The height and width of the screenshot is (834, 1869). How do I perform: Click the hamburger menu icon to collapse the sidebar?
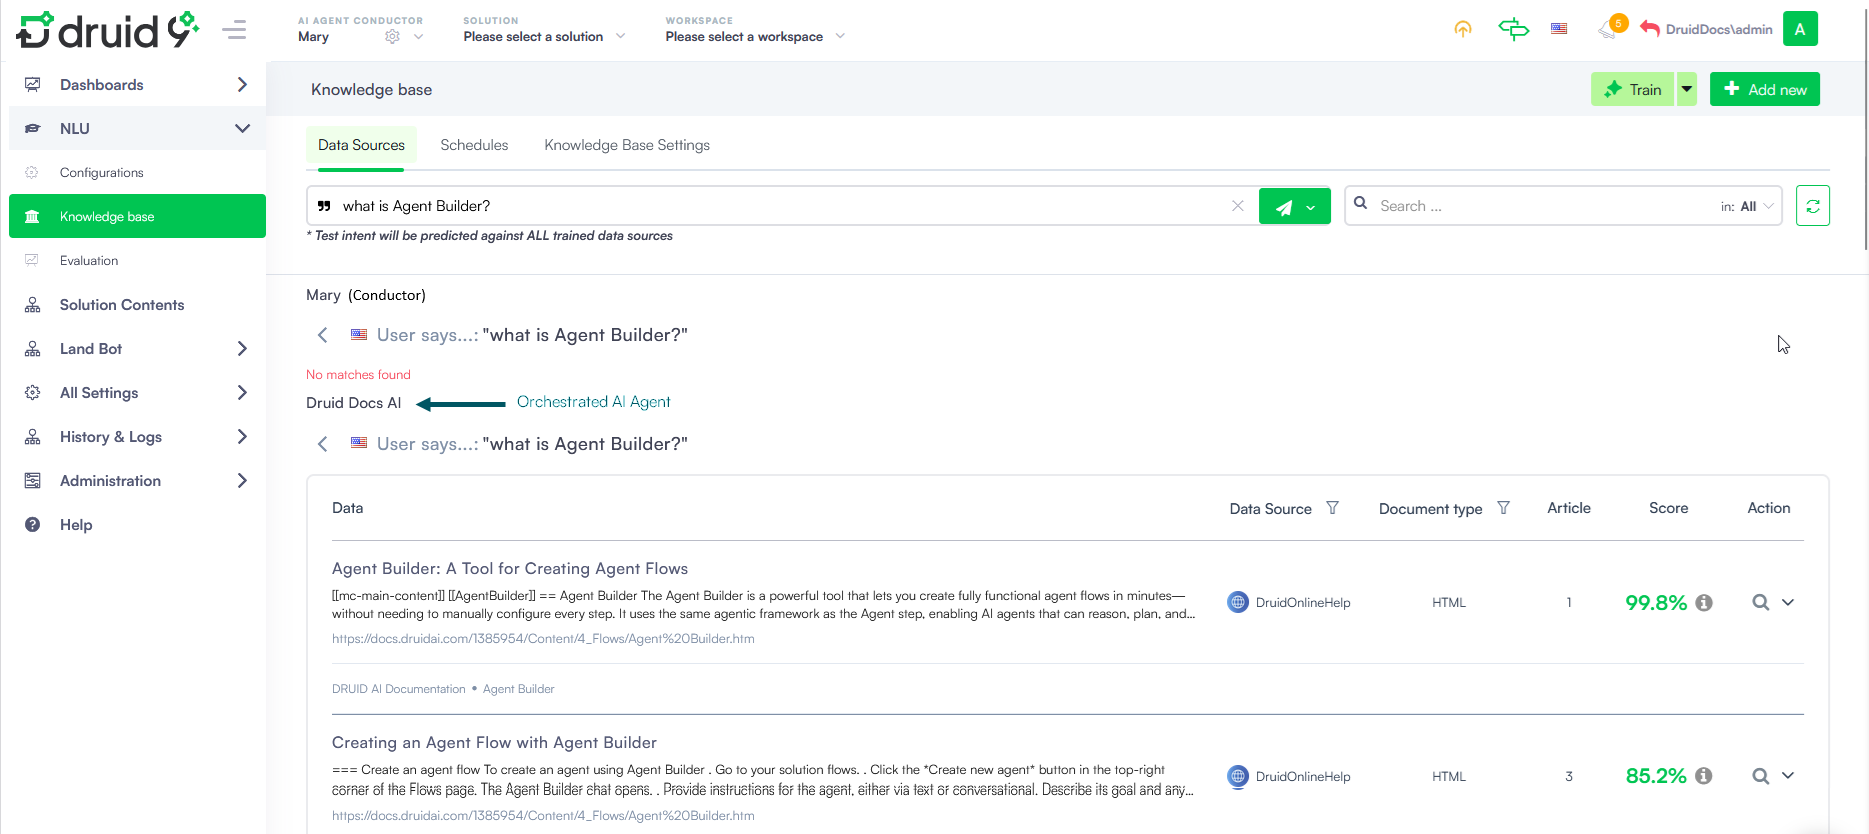click(234, 30)
